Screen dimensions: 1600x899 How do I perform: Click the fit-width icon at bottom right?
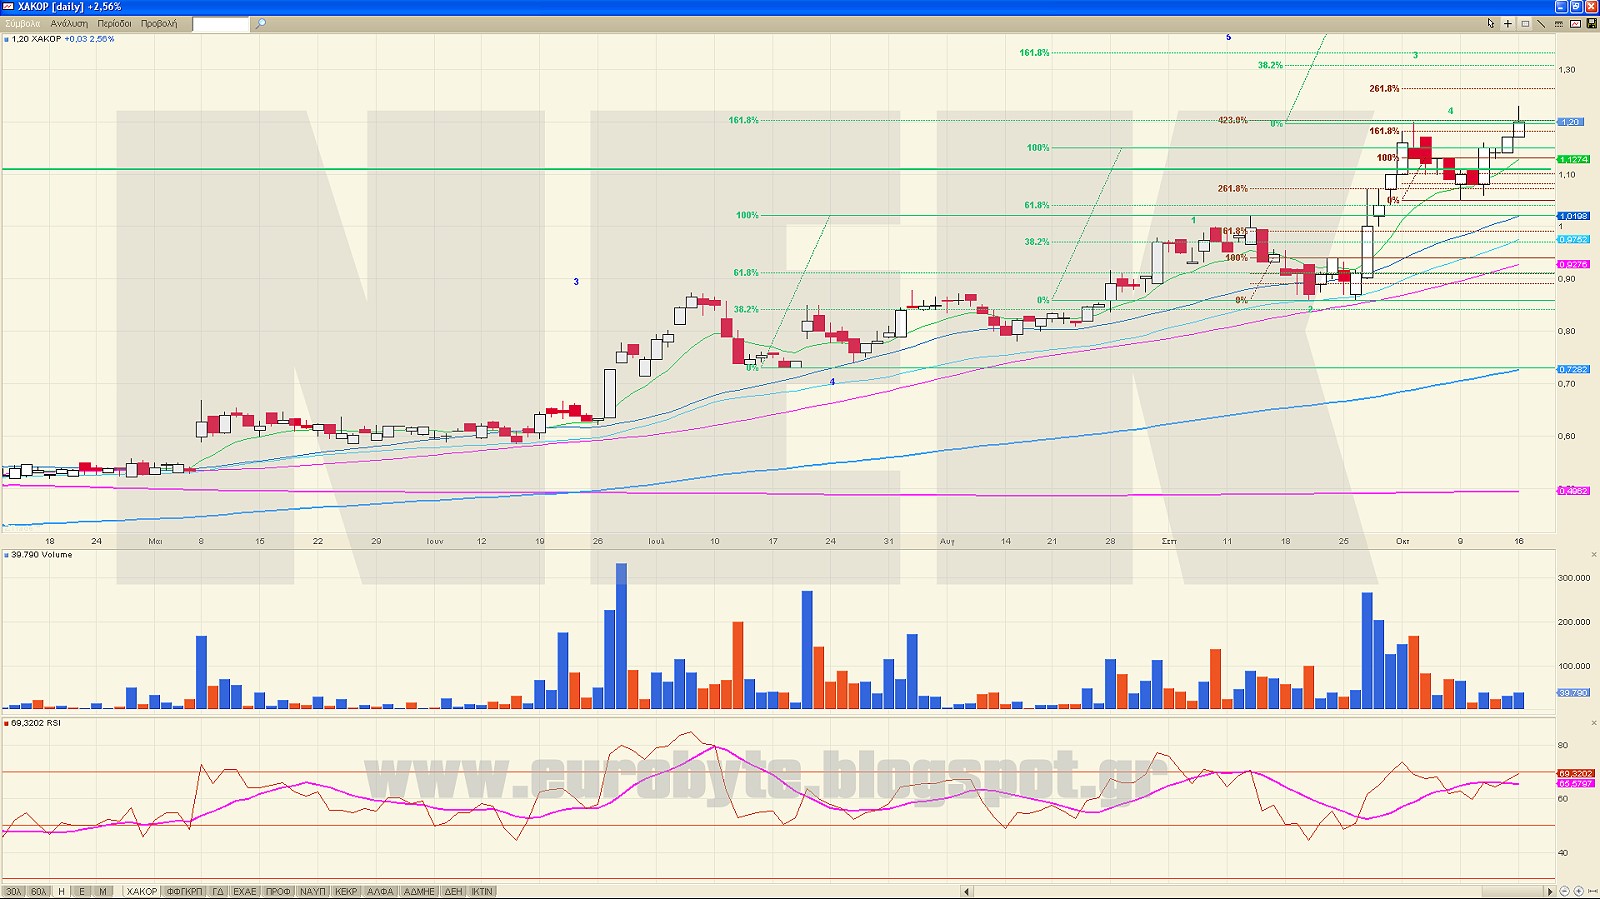[1592, 891]
